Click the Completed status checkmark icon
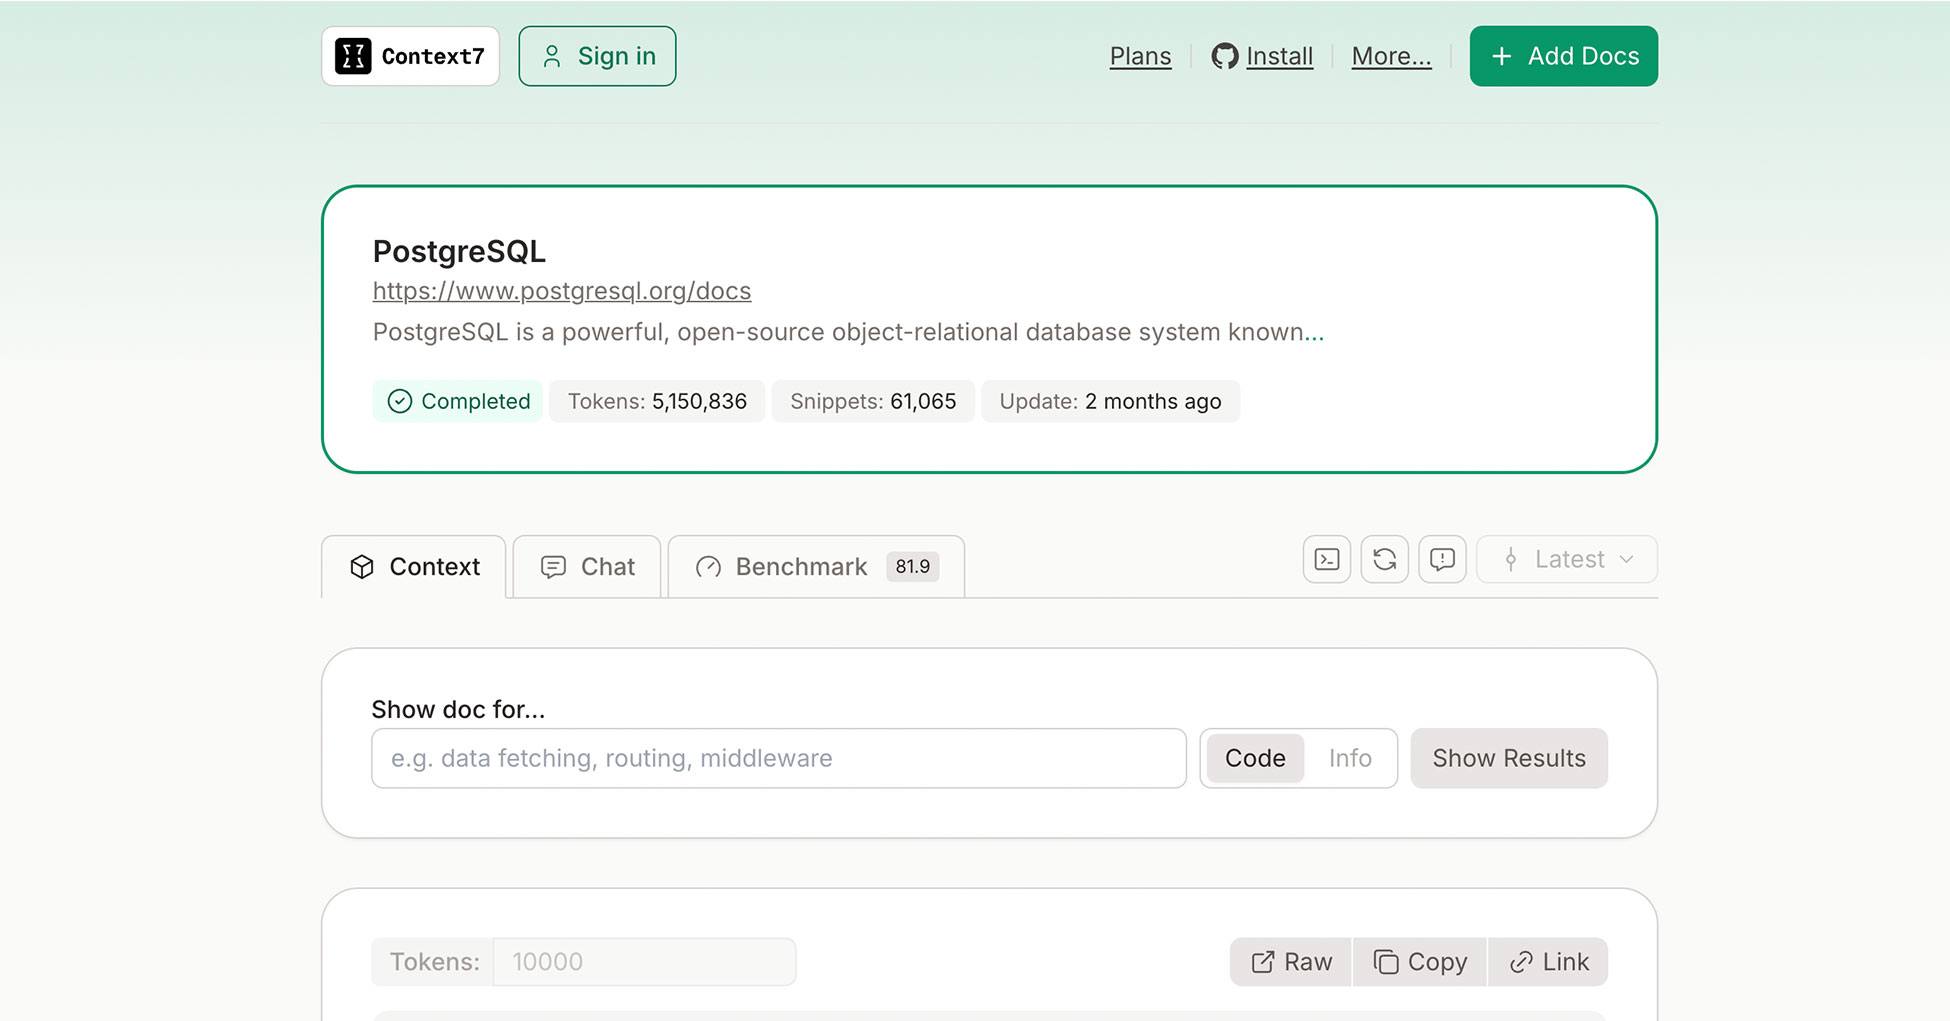The height and width of the screenshot is (1021, 1950). [x=400, y=401]
